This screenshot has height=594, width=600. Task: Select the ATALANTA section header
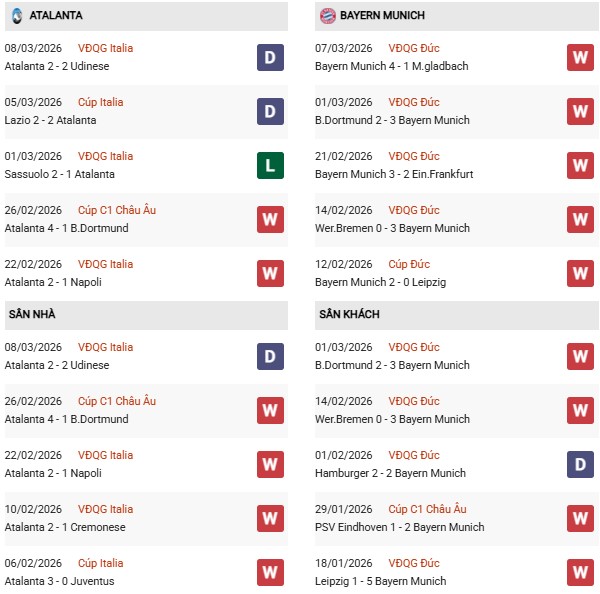click(55, 16)
